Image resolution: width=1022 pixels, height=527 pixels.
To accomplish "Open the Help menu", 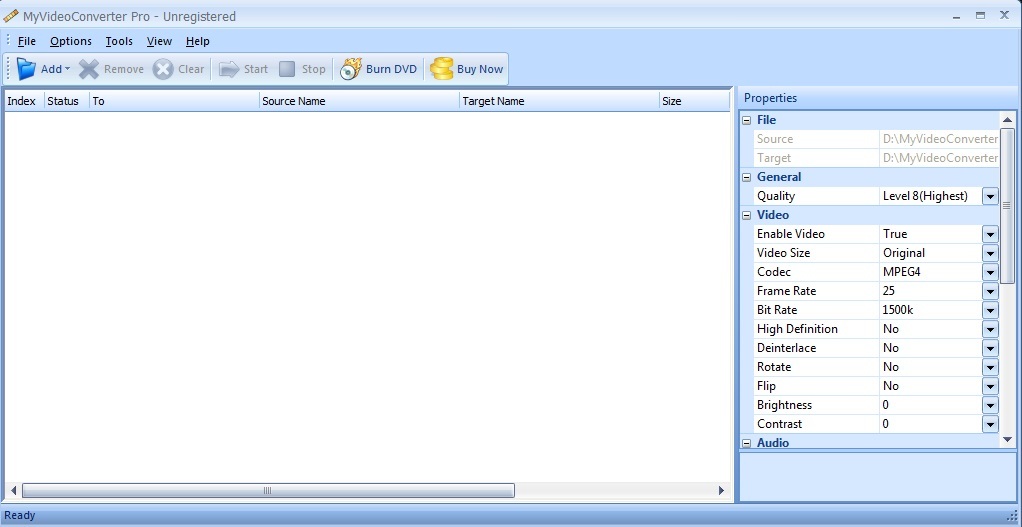I will tap(197, 41).
